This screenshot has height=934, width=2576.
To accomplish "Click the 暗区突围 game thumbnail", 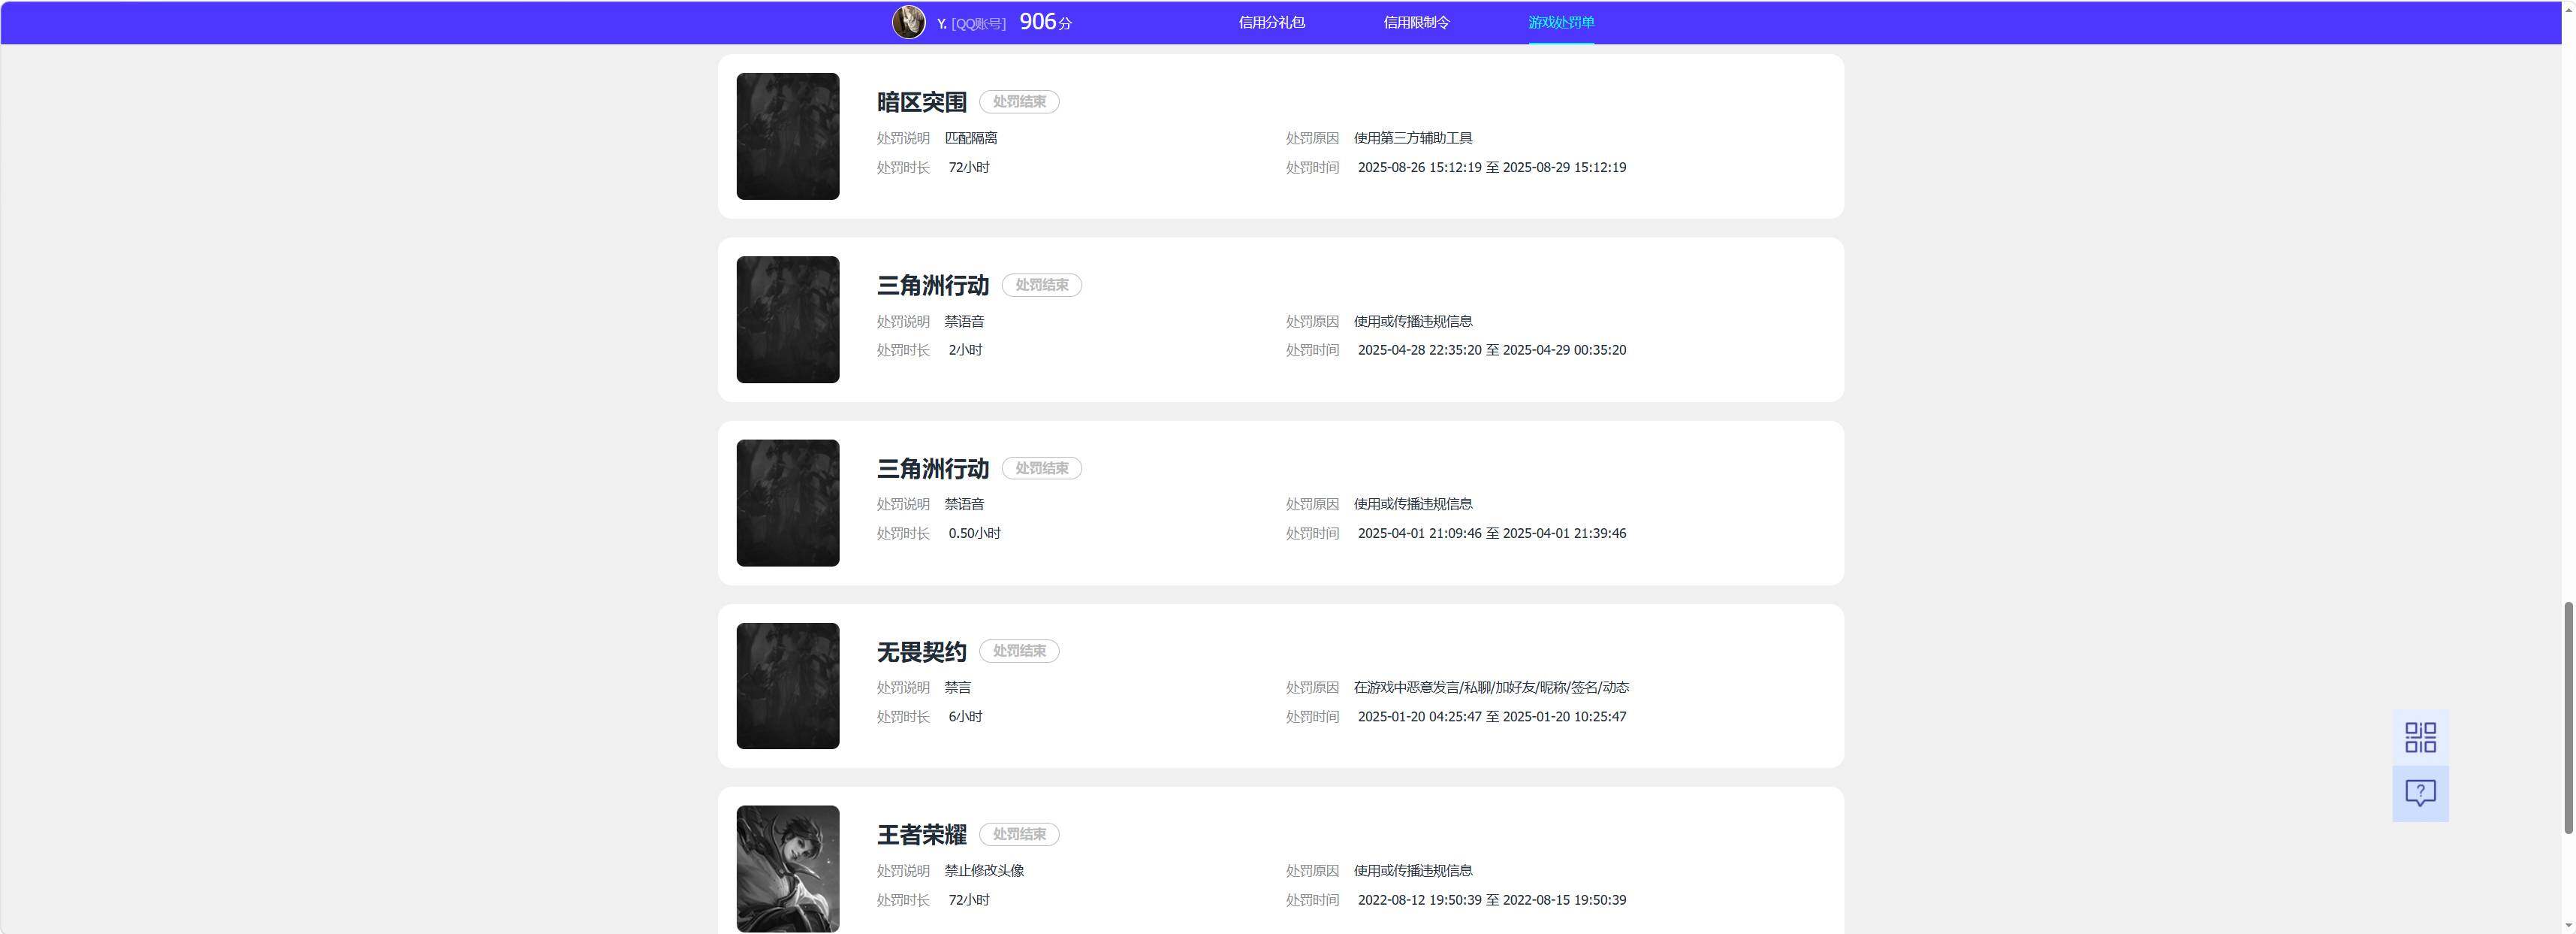I will 788,136.
